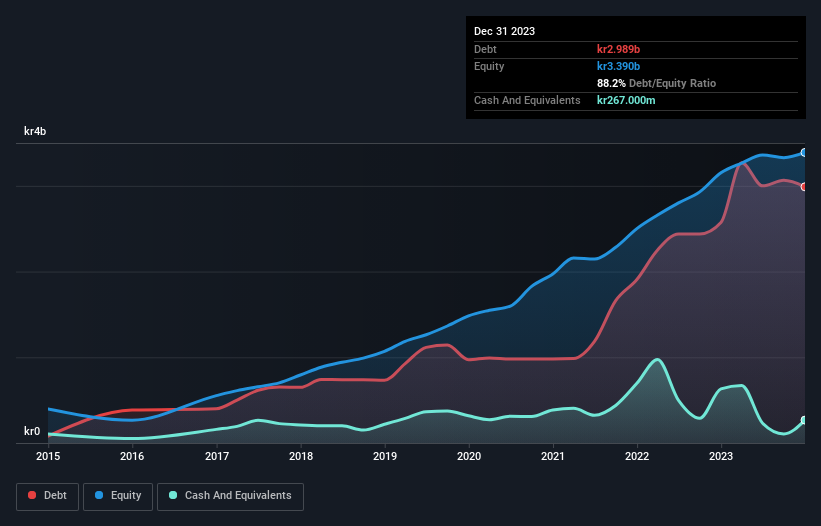The image size is (821, 526).
Task: Click the kr3.390b equity value
Action: click(x=618, y=66)
